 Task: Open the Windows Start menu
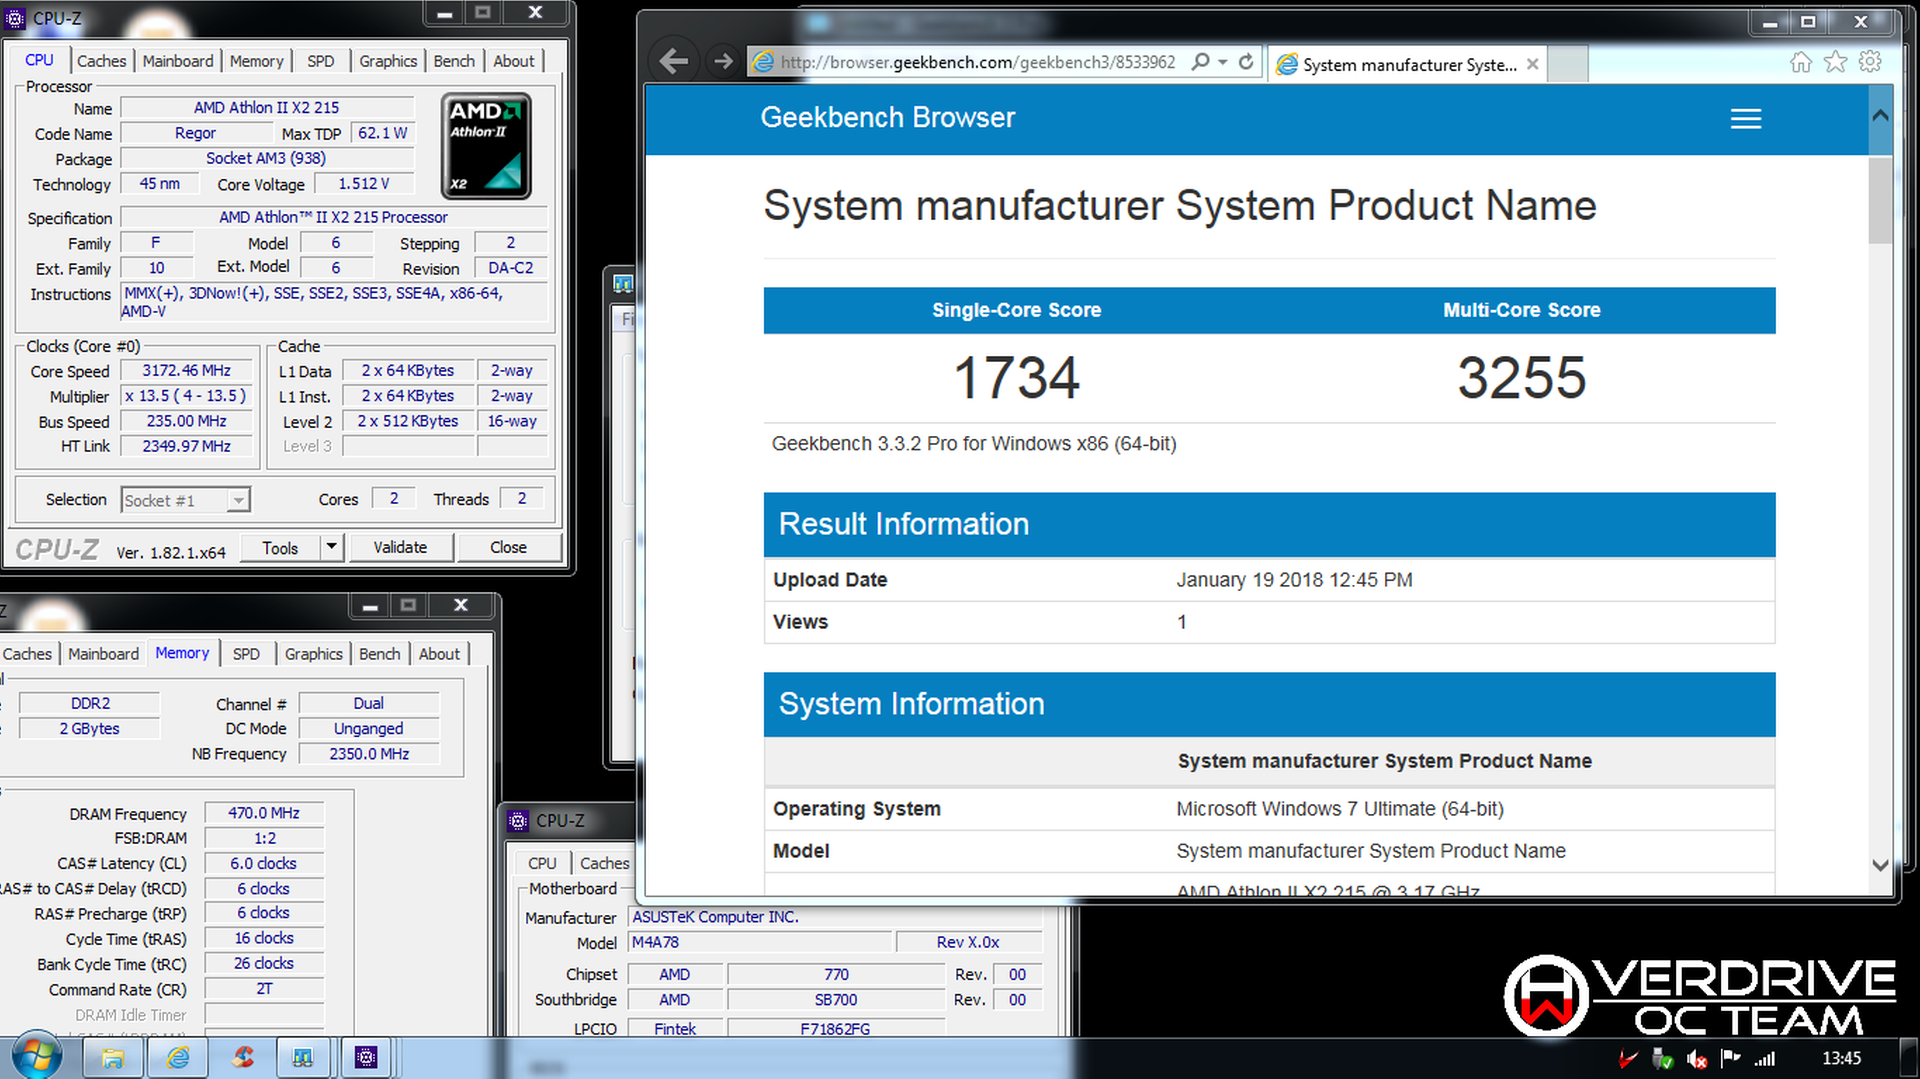(x=36, y=1056)
